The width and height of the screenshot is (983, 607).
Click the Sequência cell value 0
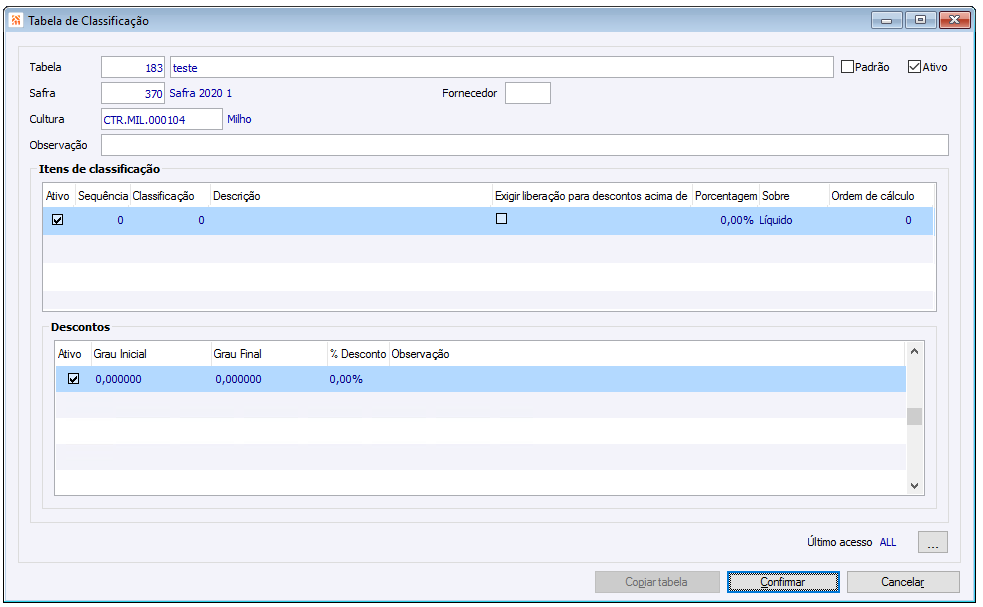(x=120, y=220)
